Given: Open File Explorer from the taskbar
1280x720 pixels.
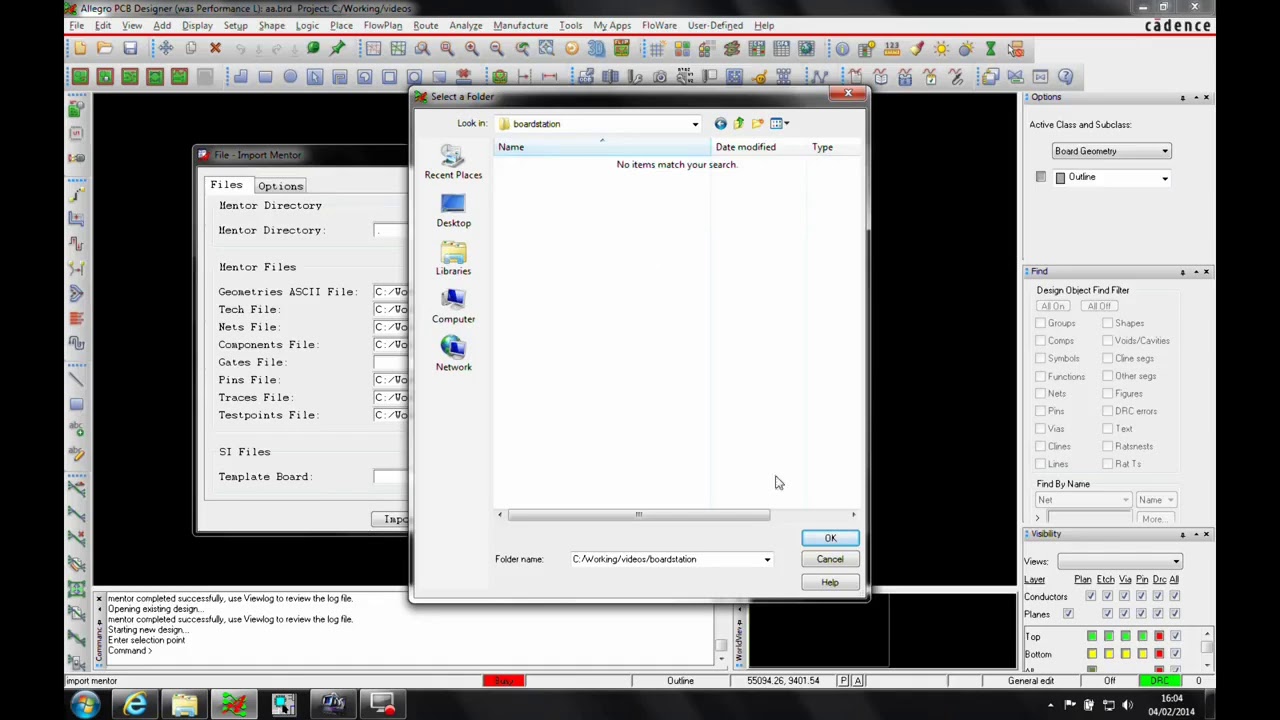Looking at the screenshot, I should 185,705.
